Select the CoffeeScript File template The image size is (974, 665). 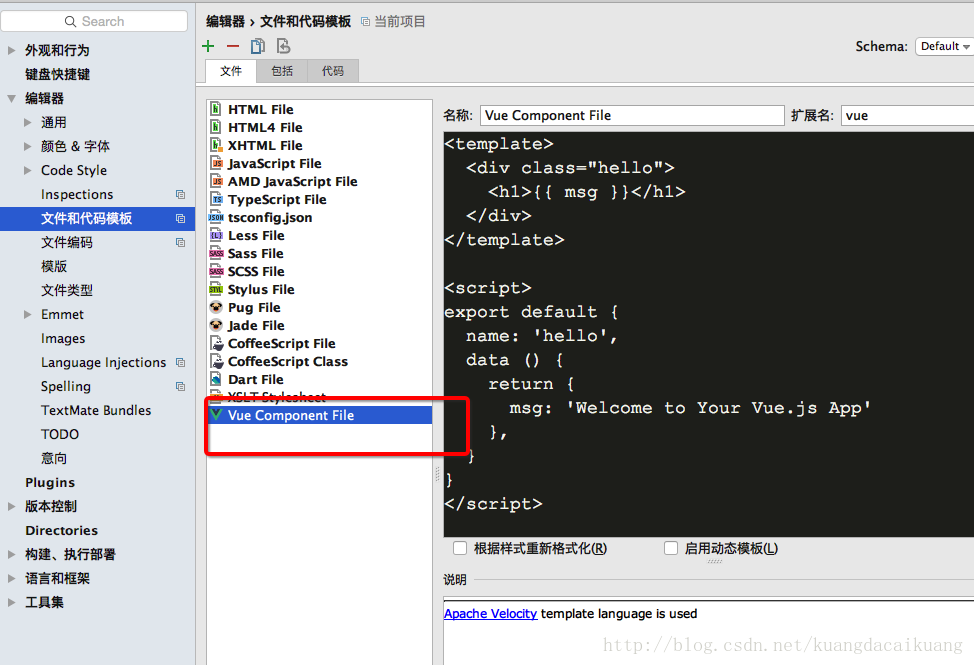[319, 343]
